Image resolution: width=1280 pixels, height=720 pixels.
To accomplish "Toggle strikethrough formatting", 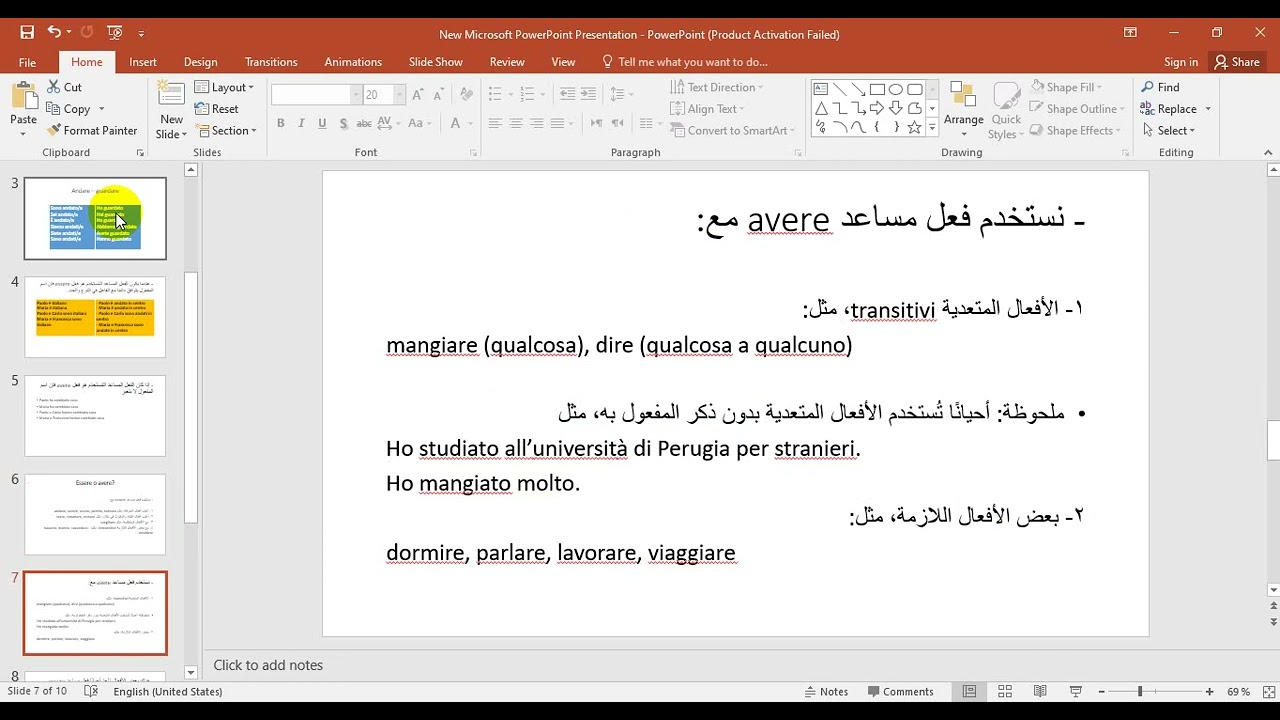I will 366,123.
